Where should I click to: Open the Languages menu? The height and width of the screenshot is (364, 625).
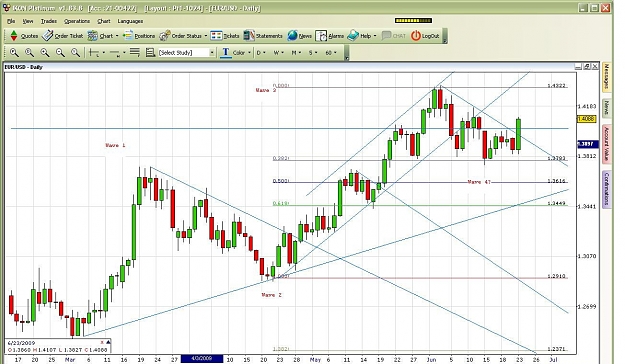[x=130, y=21]
